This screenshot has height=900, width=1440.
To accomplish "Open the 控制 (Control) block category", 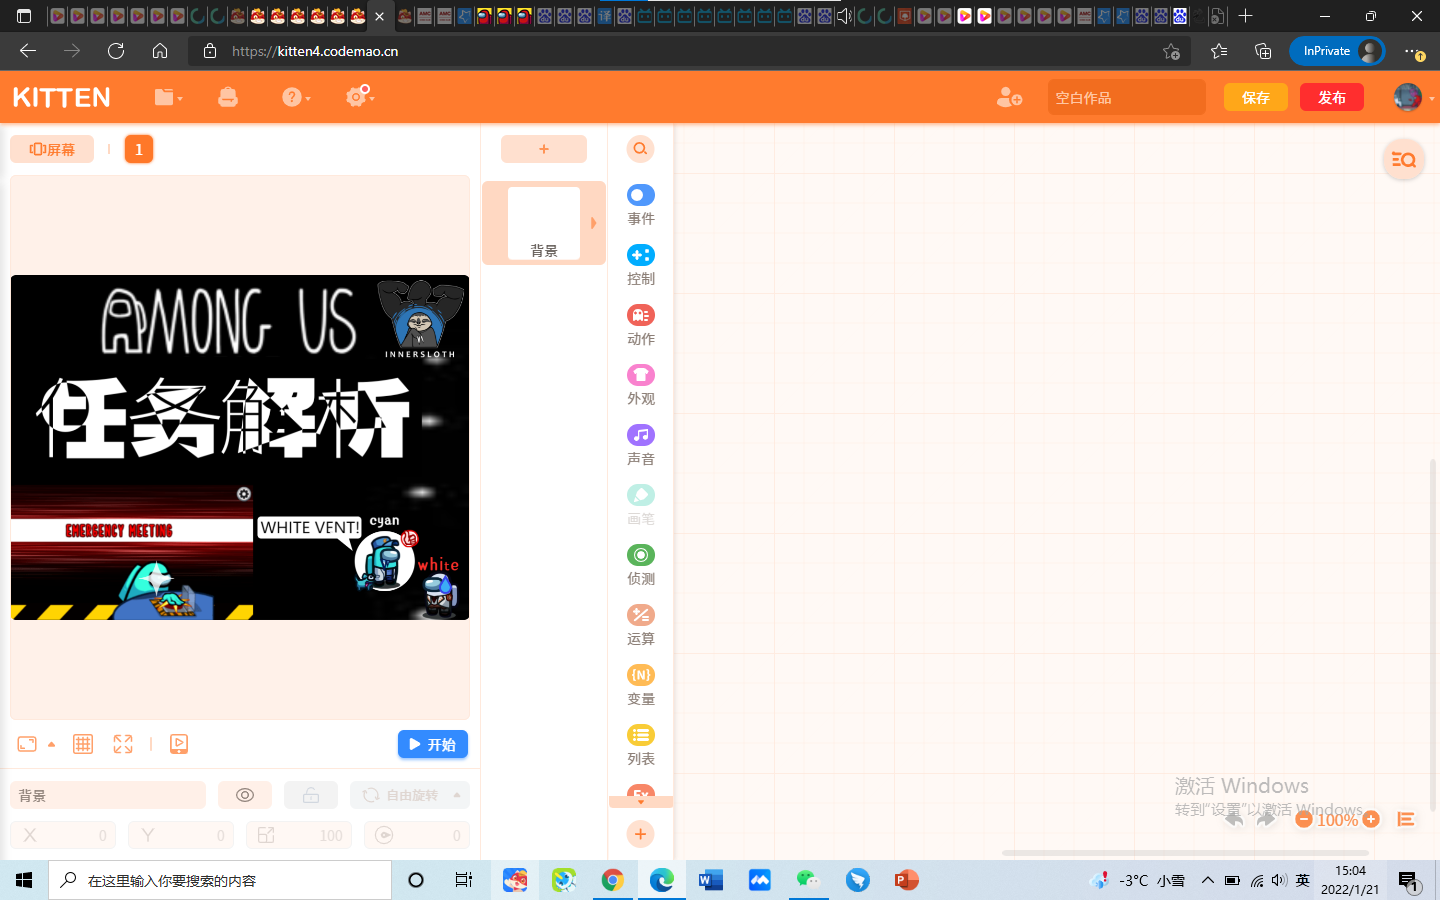I will click(641, 265).
